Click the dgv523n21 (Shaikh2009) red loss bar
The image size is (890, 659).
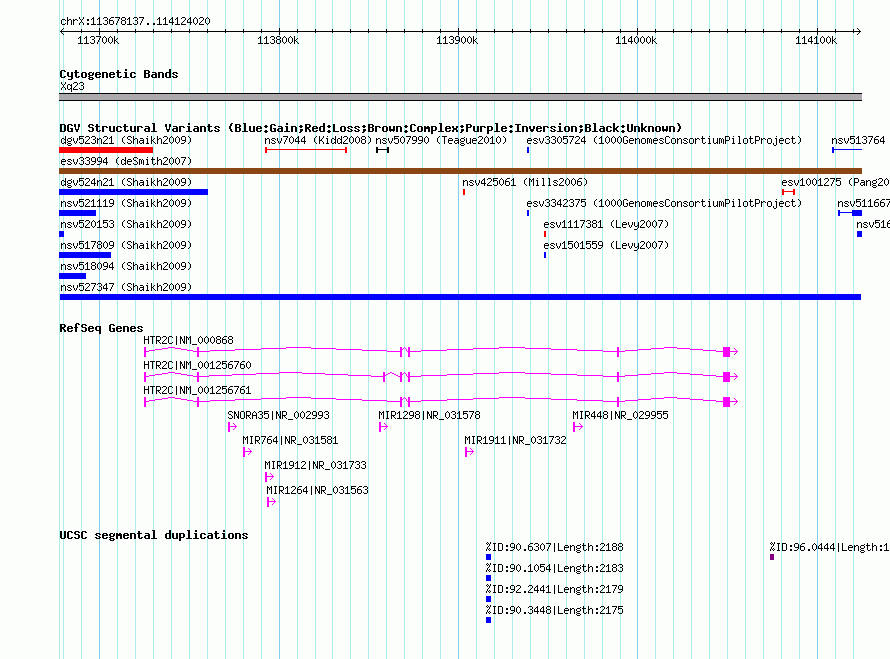[106, 150]
